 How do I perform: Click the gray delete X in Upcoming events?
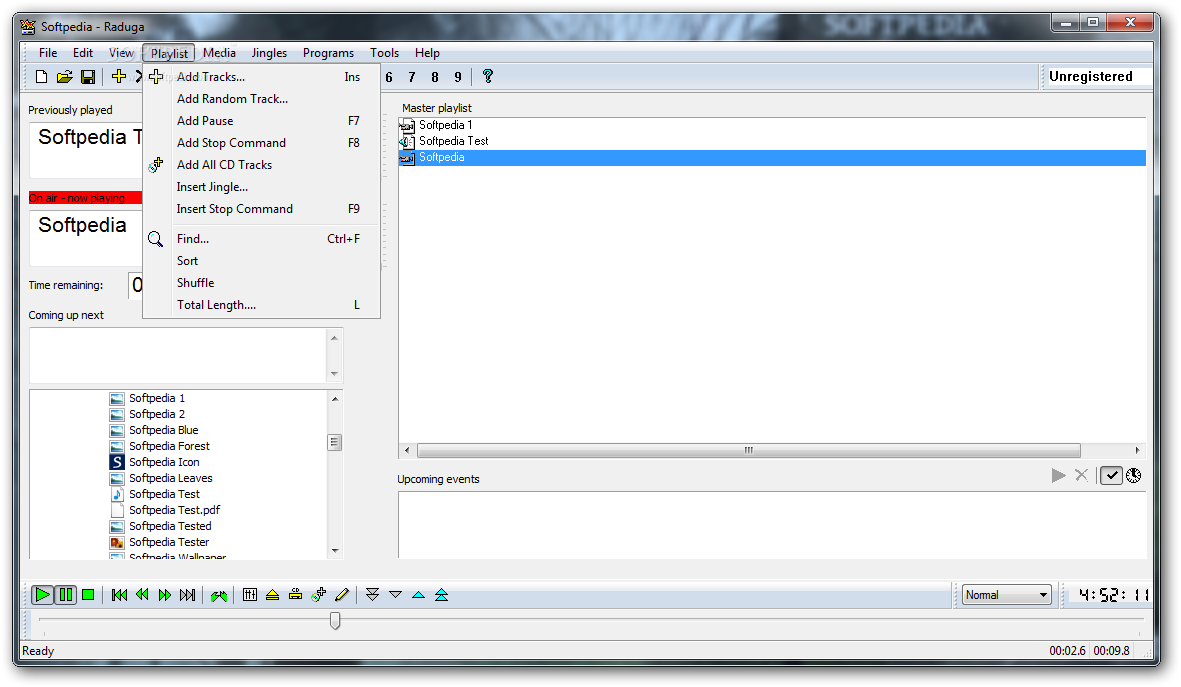tap(1082, 475)
